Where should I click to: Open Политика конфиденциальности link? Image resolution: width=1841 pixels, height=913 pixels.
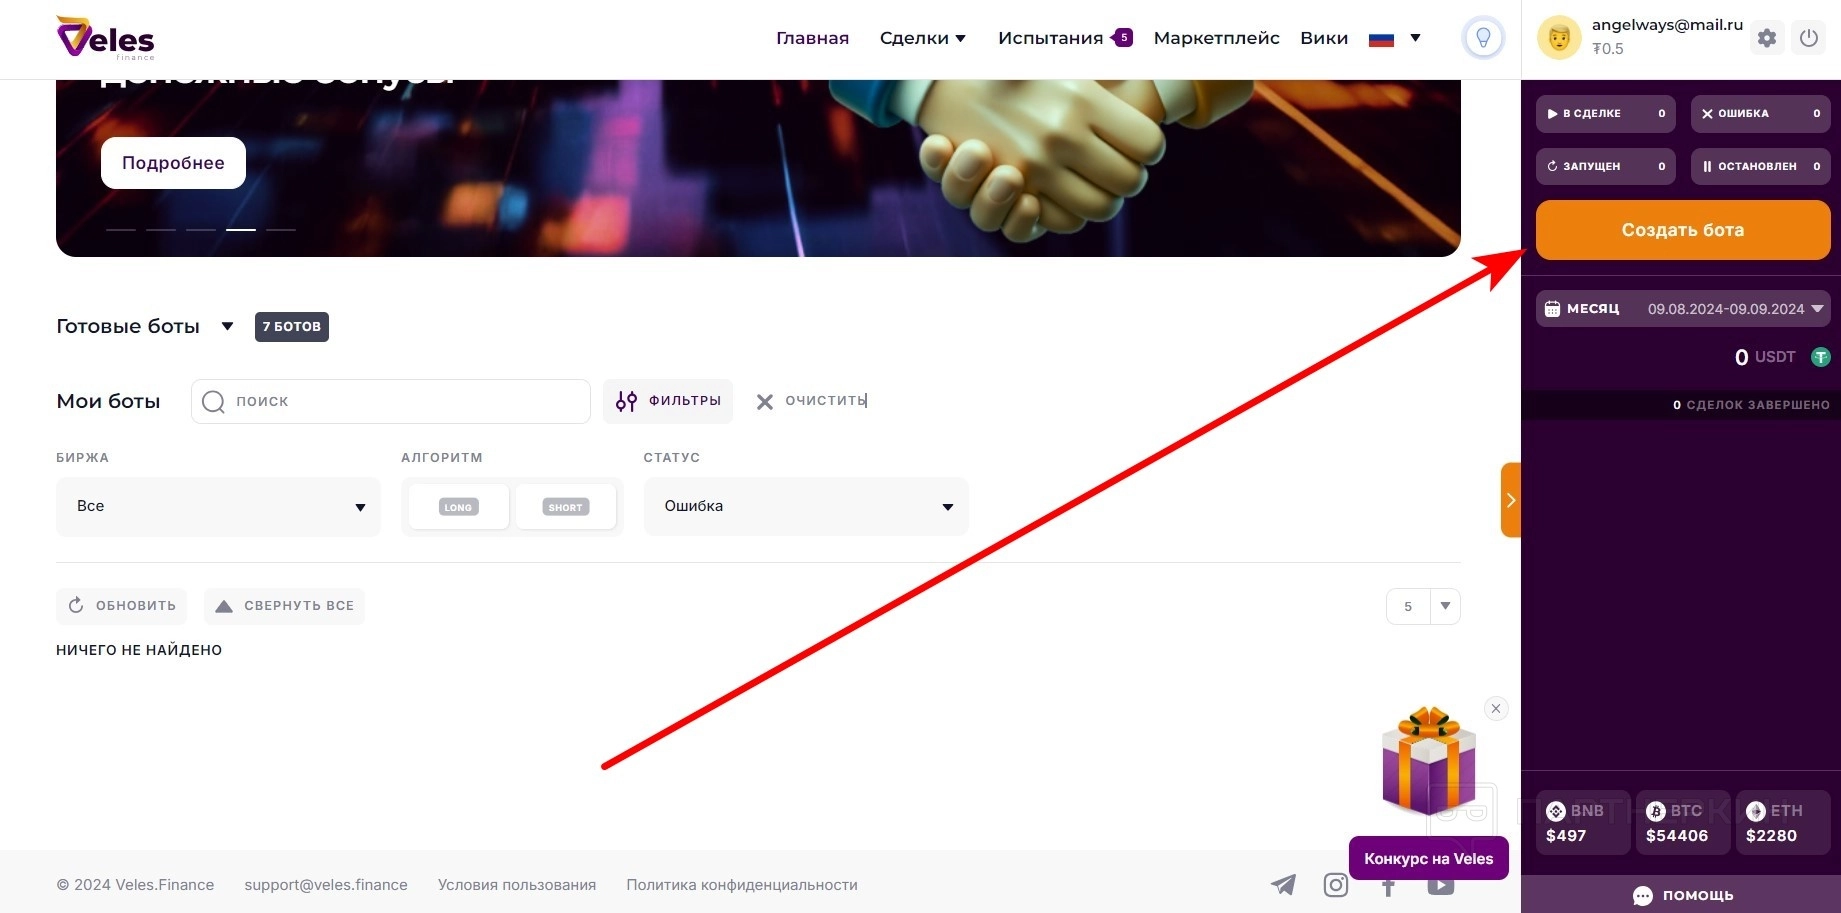click(x=742, y=885)
